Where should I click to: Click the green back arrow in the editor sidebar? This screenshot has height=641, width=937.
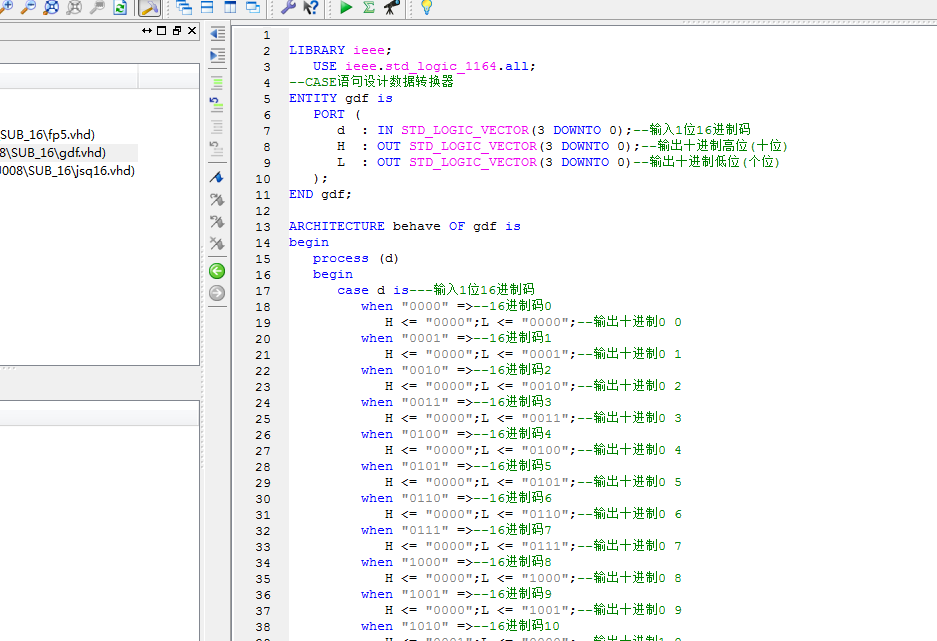pyautogui.click(x=217, y=271)
